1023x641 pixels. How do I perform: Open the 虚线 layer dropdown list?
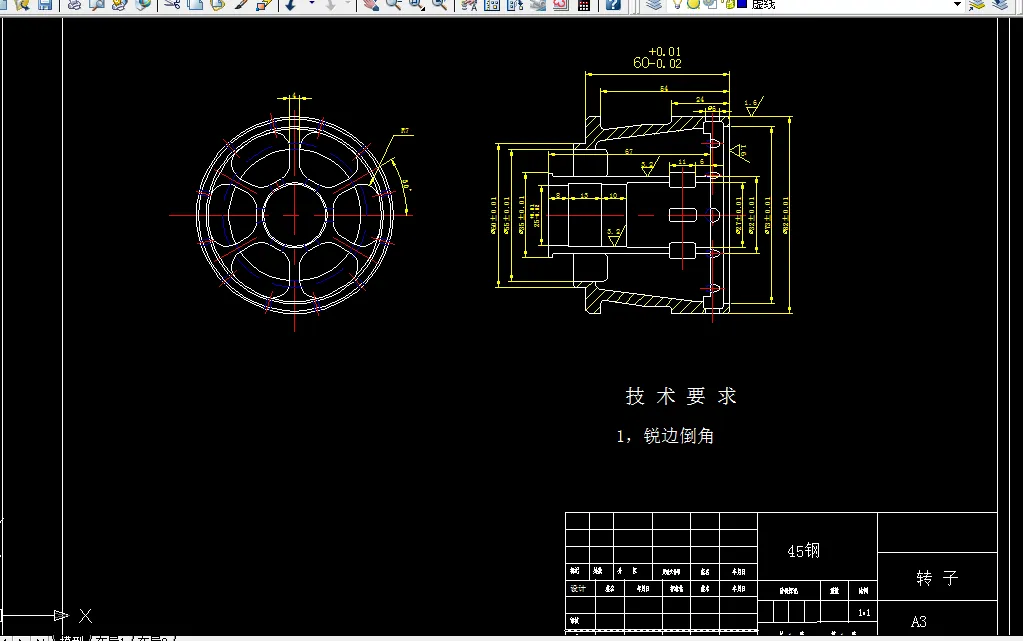[957, 4]
